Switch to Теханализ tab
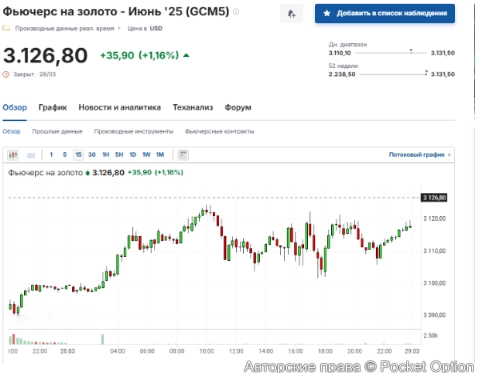 (193, 107)
